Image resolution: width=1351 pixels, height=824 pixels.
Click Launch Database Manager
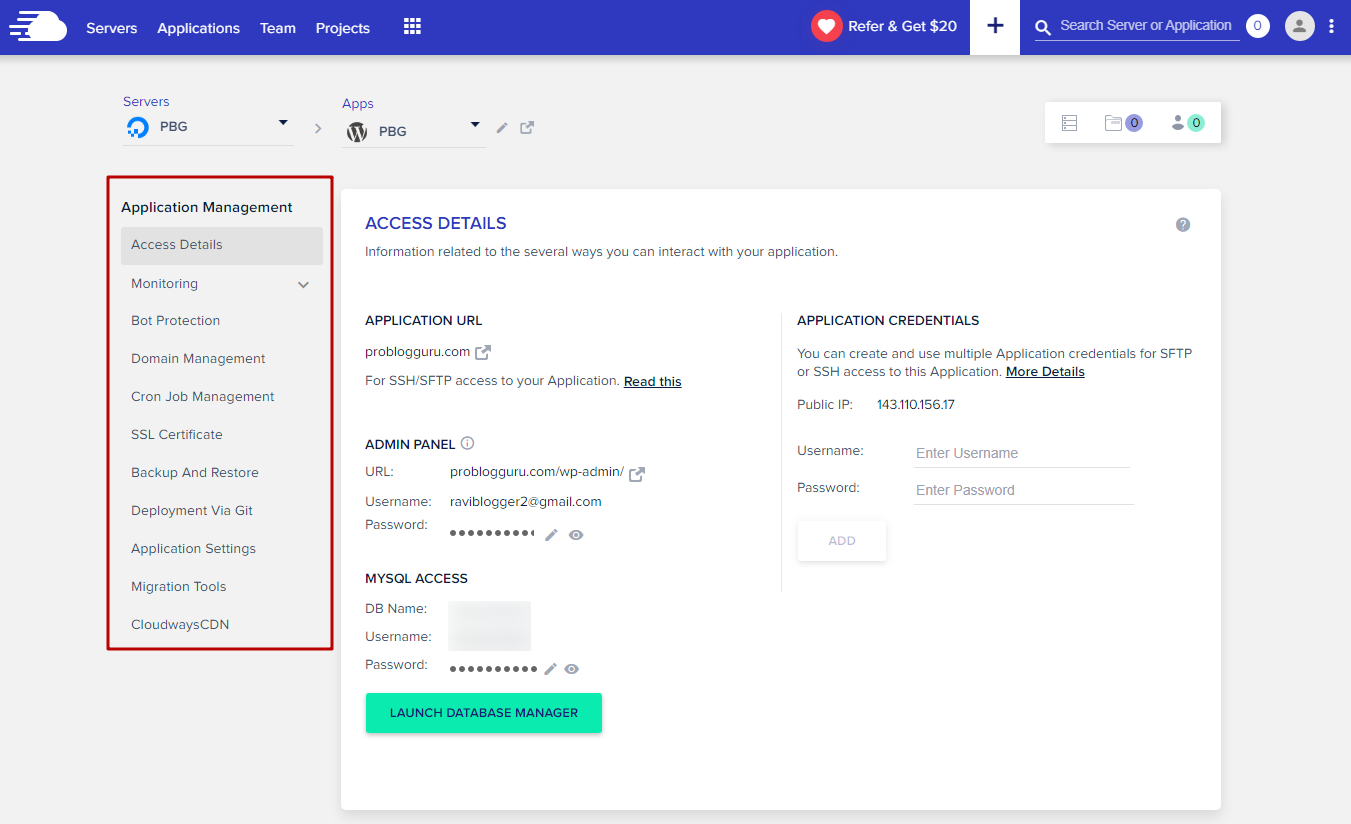pos(483,712)
